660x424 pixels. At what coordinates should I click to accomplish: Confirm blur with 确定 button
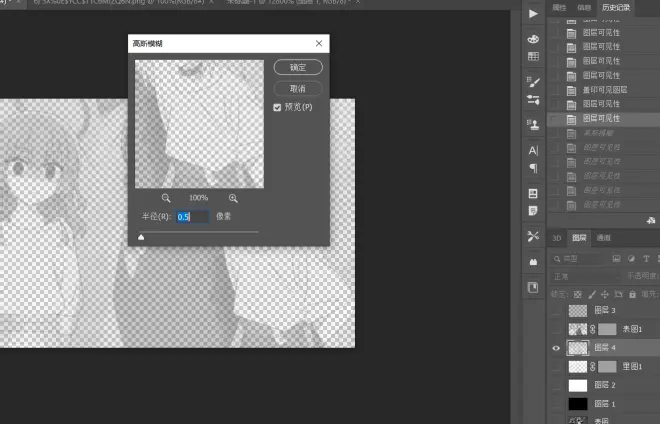point(298,67)
